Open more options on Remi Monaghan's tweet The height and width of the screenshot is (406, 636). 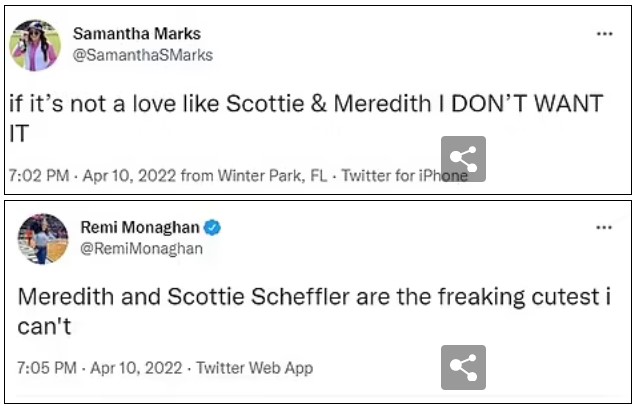pos(604,228)
